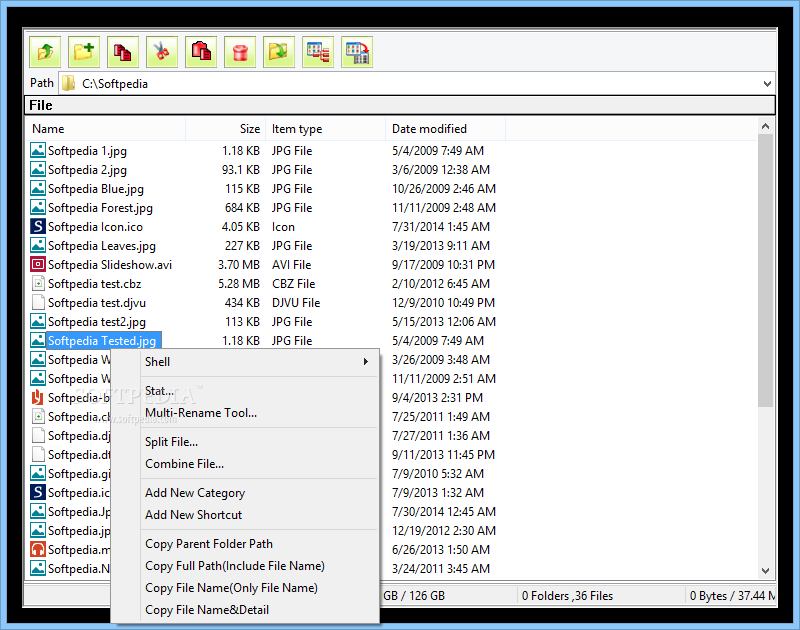The height and width of the screenshot is (630, 800).
Task: Click the Softpedia Slideshow.avi file icon
Action: click(x=38, y=264)
